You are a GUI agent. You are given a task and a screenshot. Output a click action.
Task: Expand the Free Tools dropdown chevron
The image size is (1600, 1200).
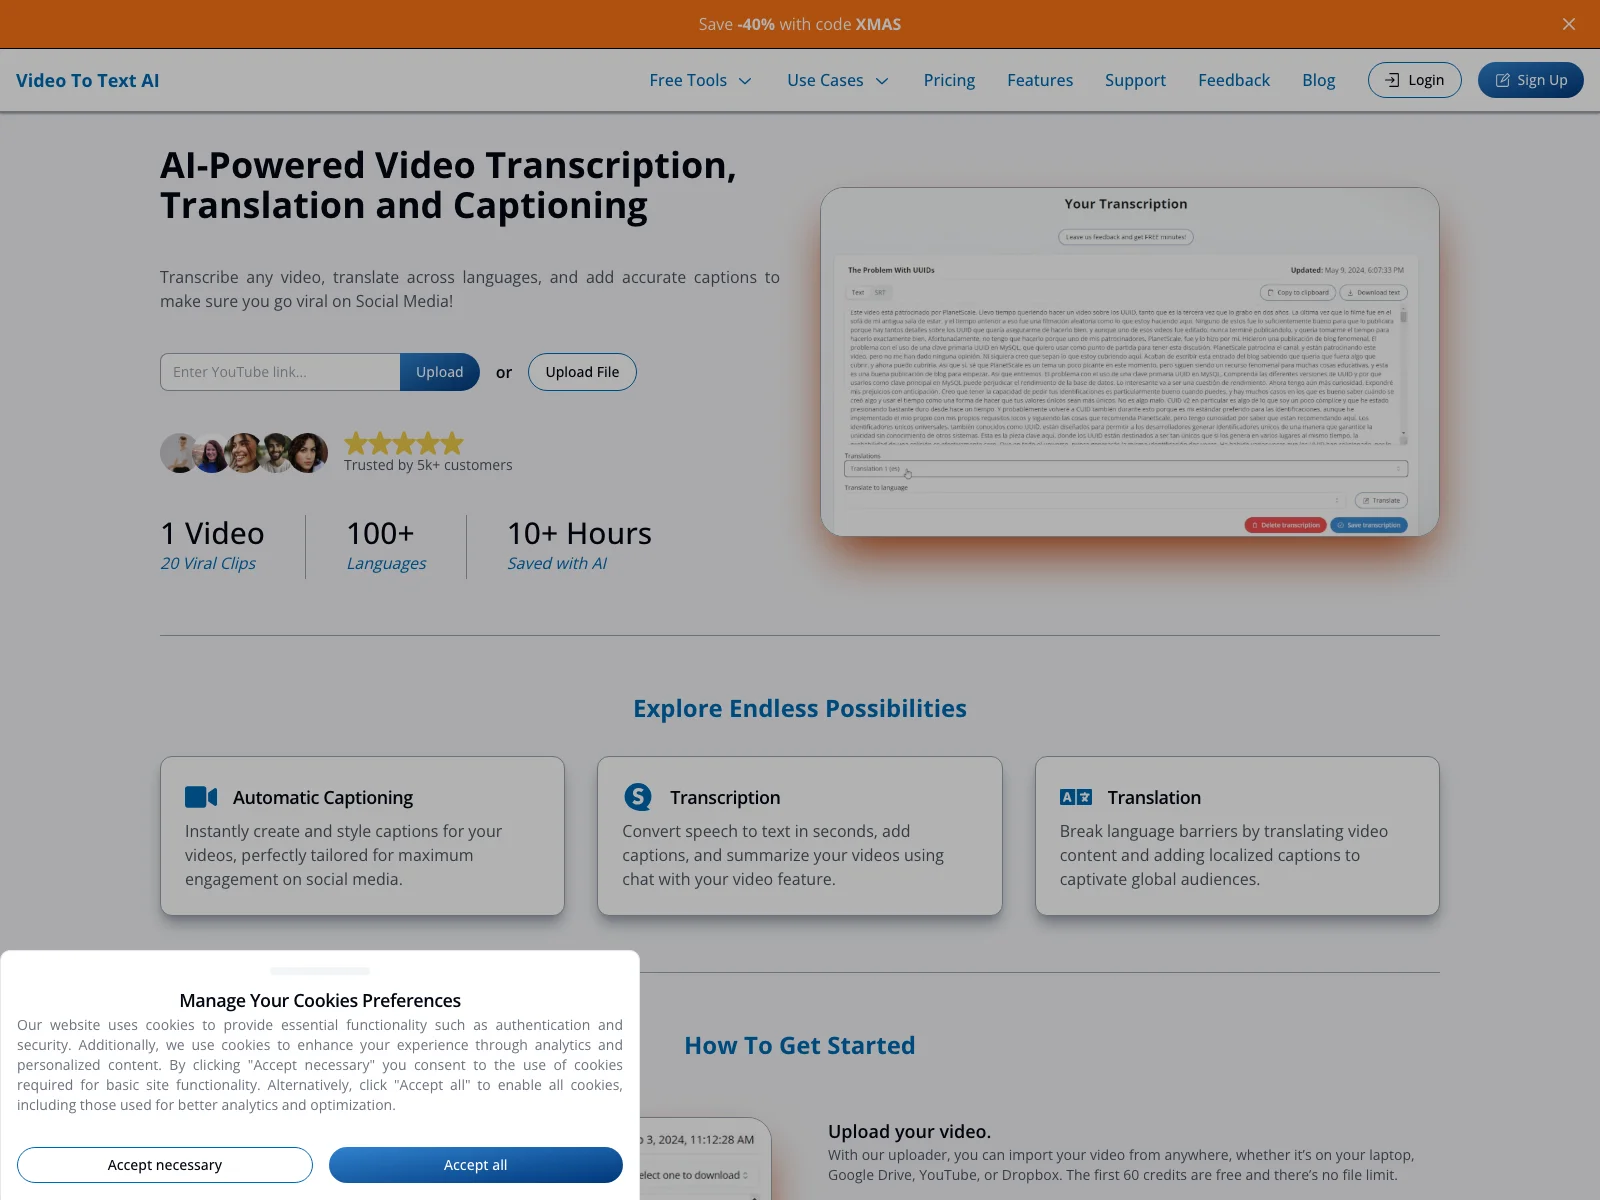click(x=745, y=81)
